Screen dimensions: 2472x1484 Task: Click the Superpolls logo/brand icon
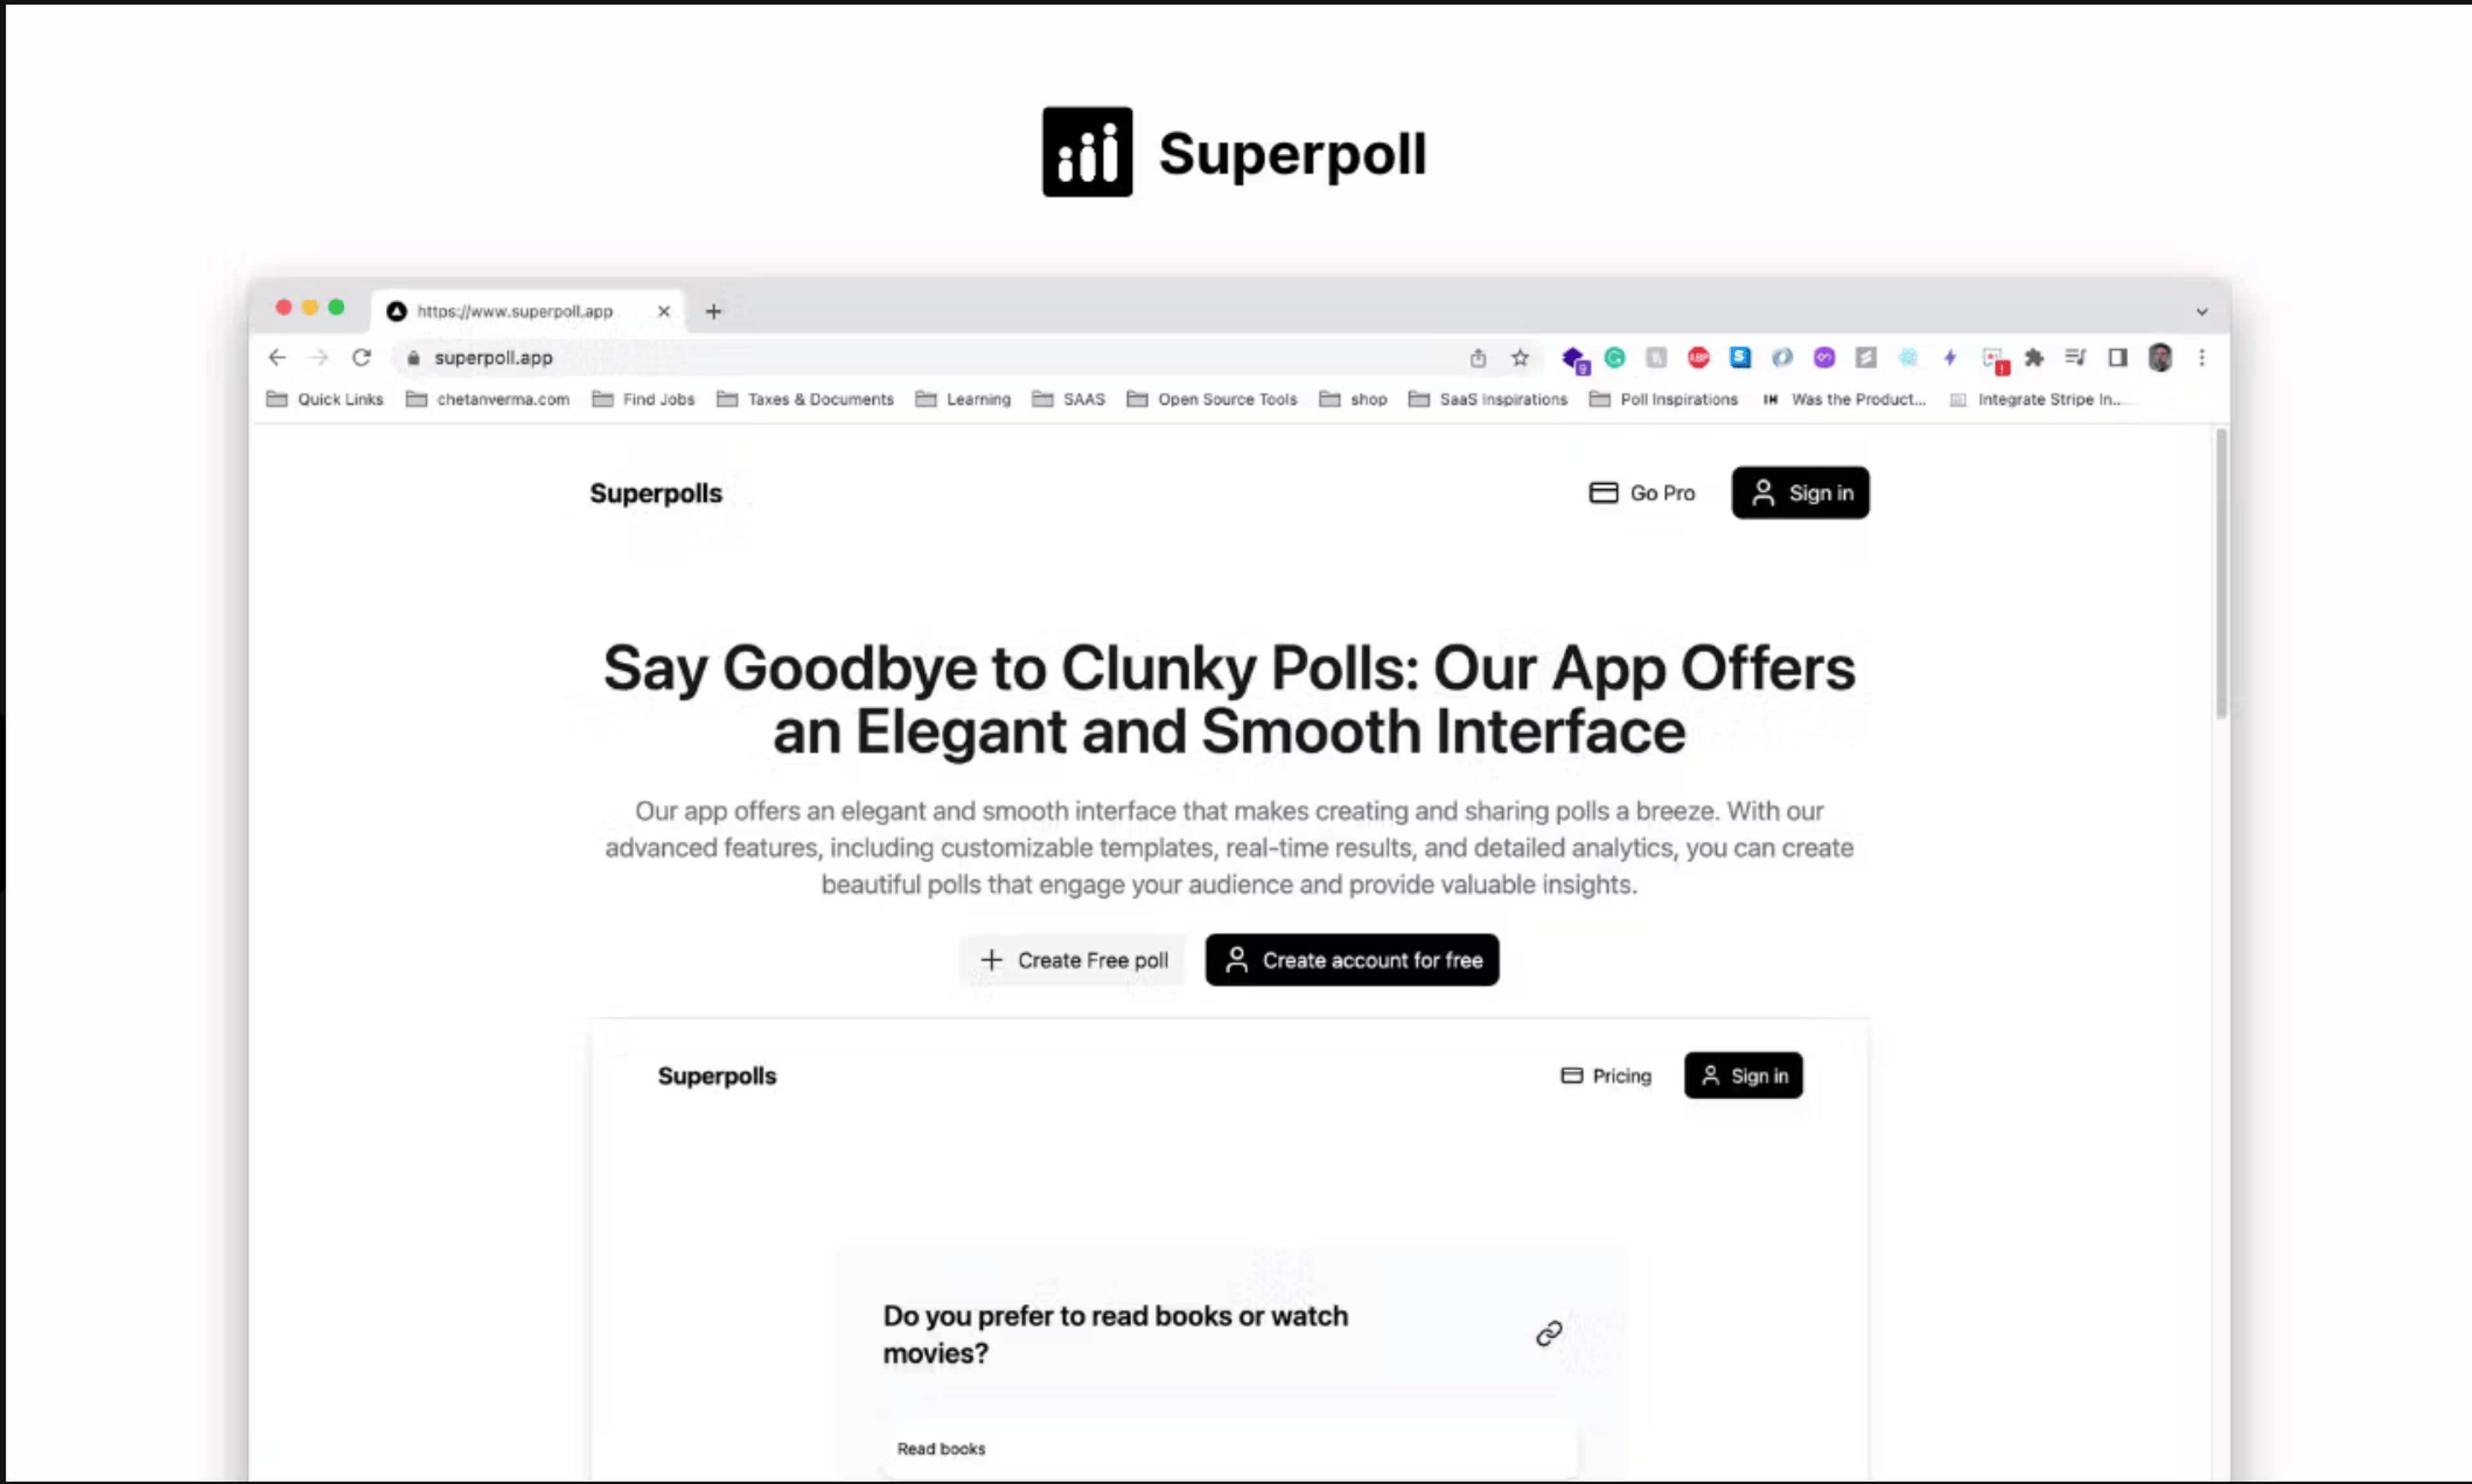(x=657, y=492)
